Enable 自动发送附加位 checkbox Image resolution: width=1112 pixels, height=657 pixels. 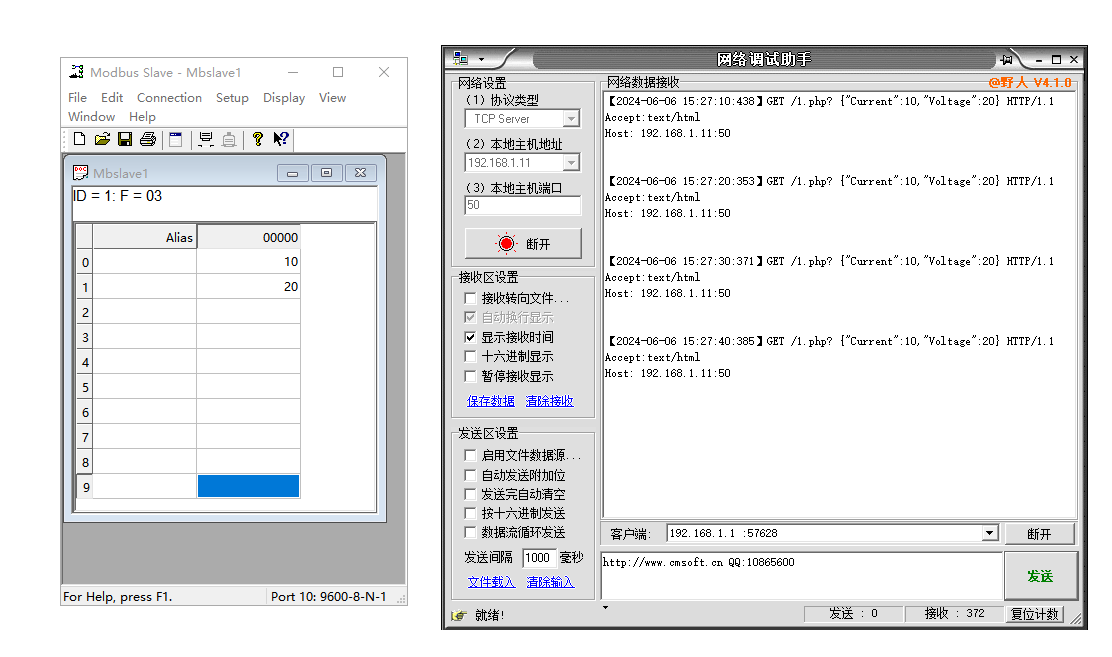469,475
